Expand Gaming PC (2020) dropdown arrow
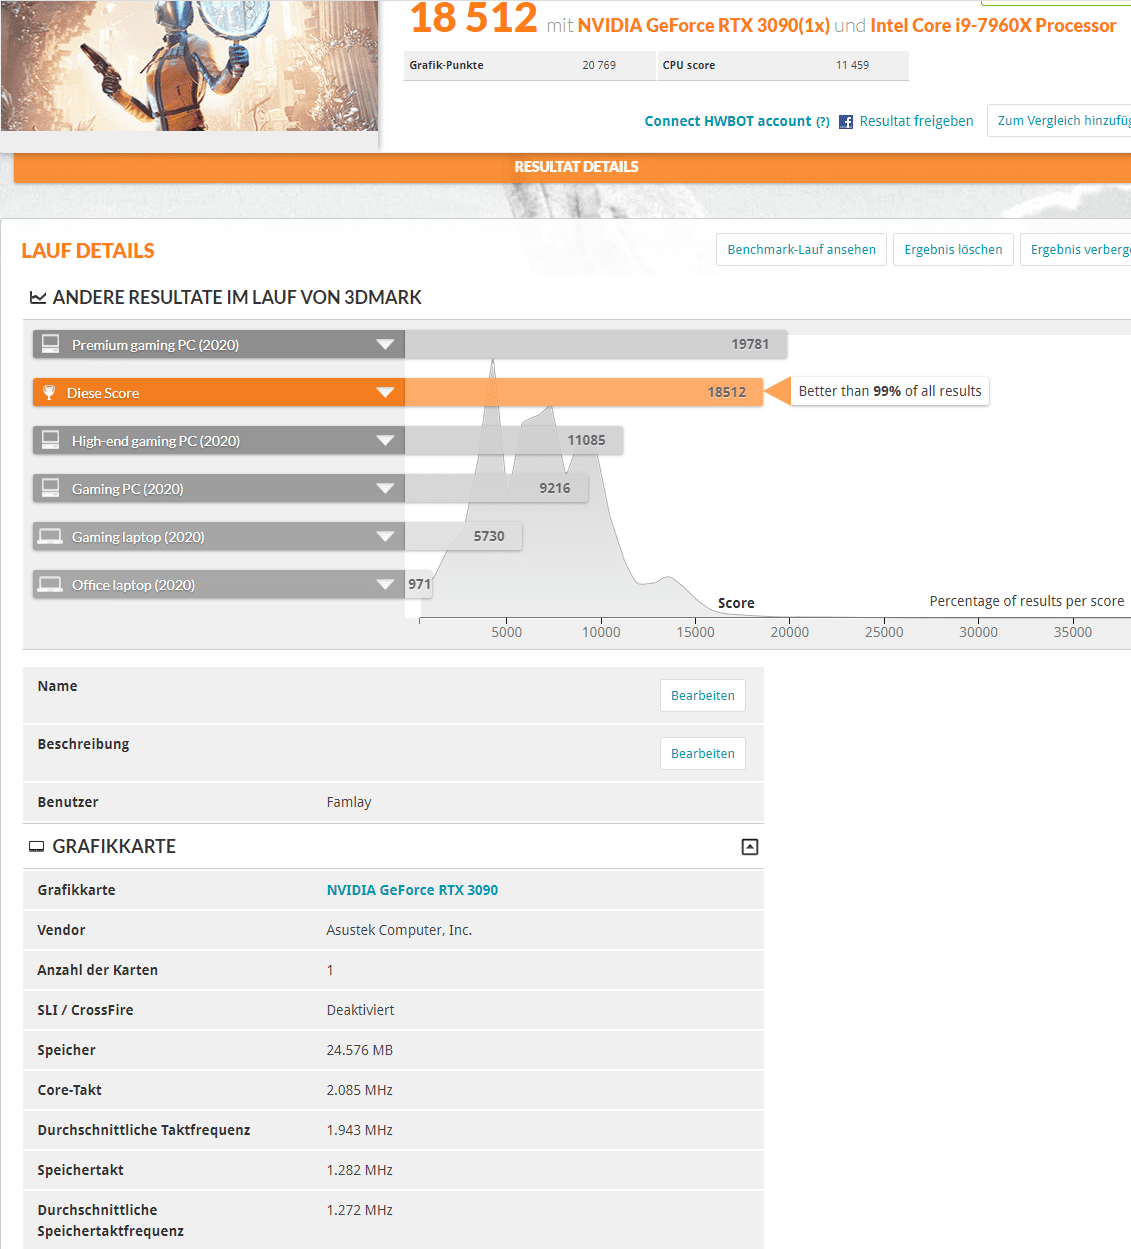 point(385,489)
